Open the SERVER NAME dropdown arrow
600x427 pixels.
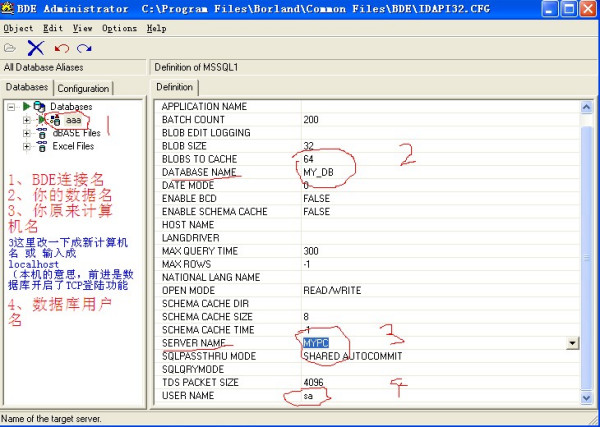click(x=572, y=343)
